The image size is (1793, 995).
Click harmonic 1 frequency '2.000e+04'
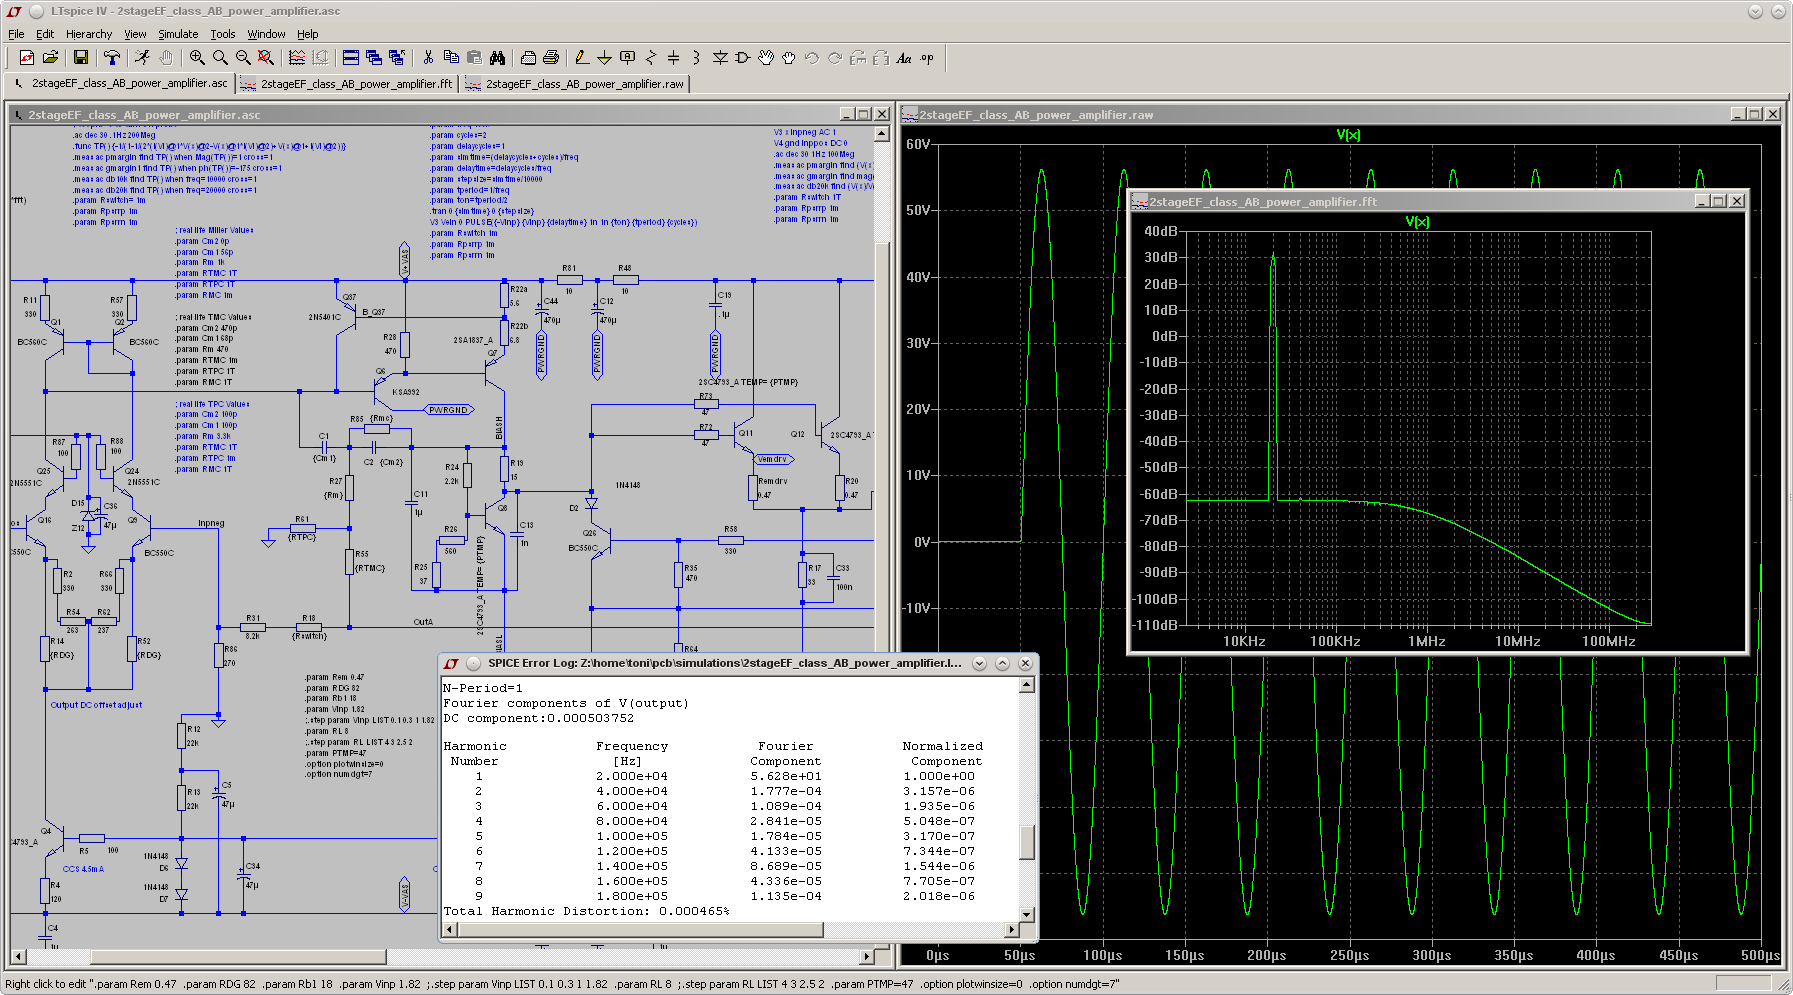pos(632,776)
